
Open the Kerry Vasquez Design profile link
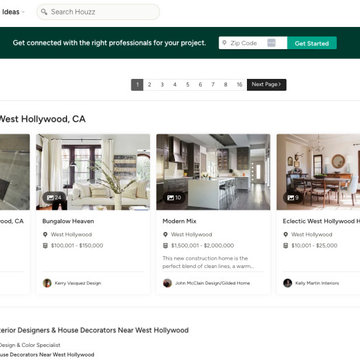click(x=78, y=283)
